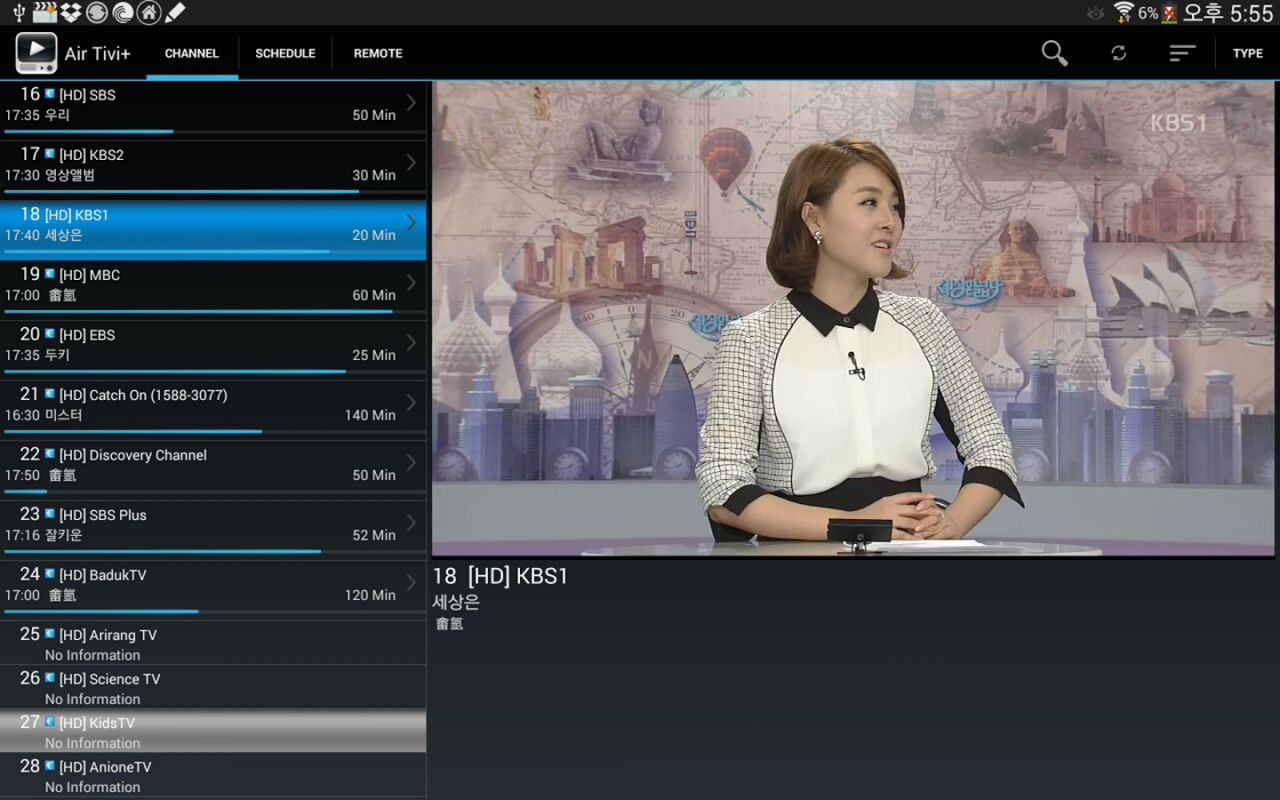Open the sort list icon
This screenshot has height=800, width=1280.
point(1182,53)
